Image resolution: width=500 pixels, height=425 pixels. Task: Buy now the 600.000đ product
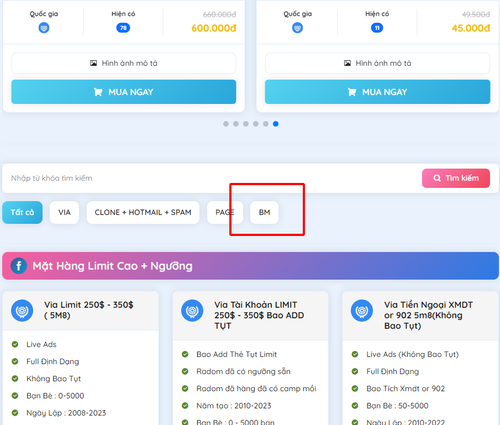point(124,92)
